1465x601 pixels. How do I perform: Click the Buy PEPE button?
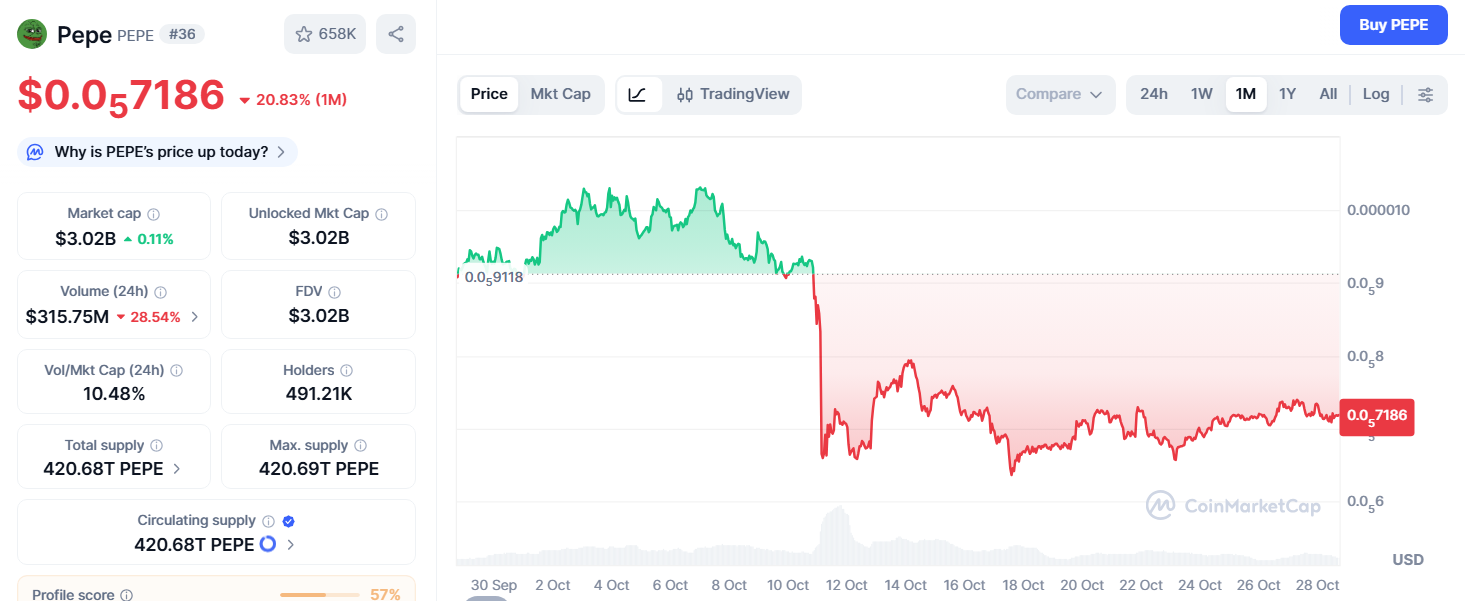(1393, 24)
